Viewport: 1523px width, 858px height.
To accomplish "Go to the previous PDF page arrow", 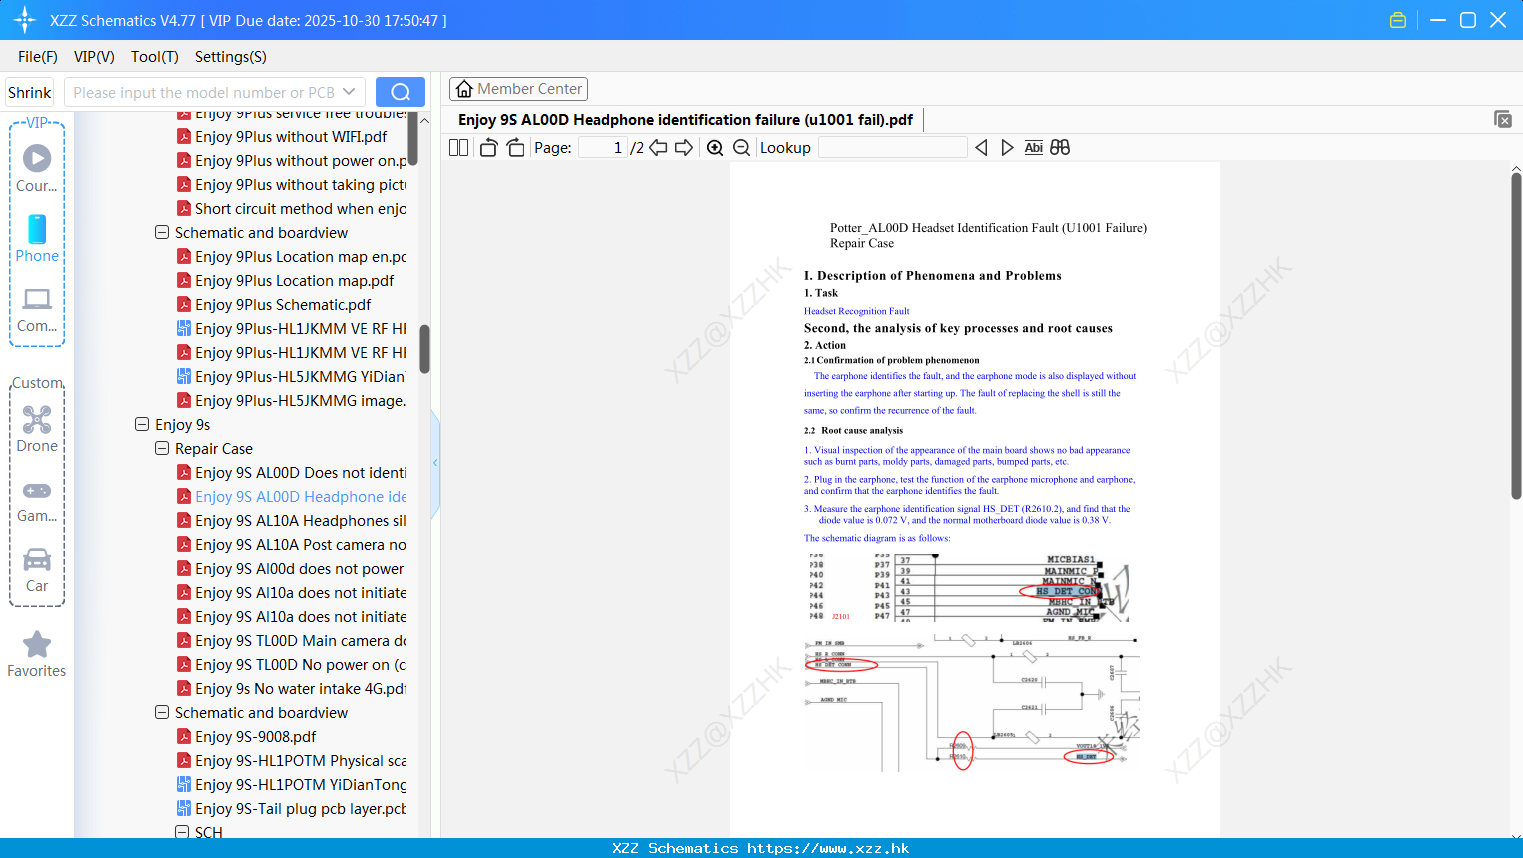I will 658,148.
